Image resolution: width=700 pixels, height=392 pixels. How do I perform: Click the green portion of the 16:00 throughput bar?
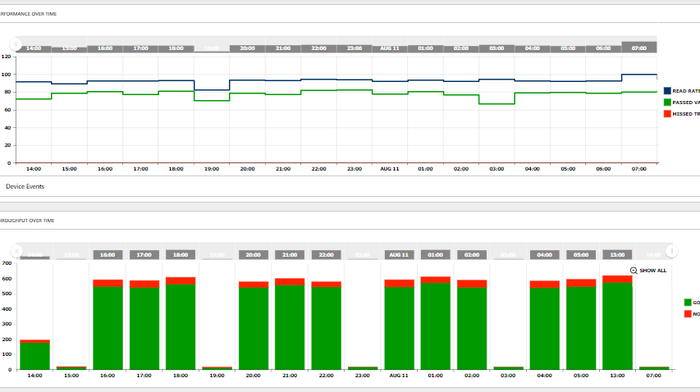[x=108, y=328]
